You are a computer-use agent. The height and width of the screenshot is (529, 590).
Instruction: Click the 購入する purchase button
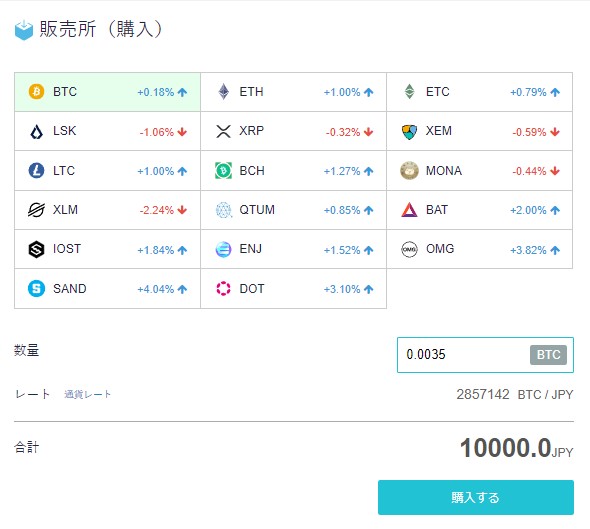(x=476, y=497)
